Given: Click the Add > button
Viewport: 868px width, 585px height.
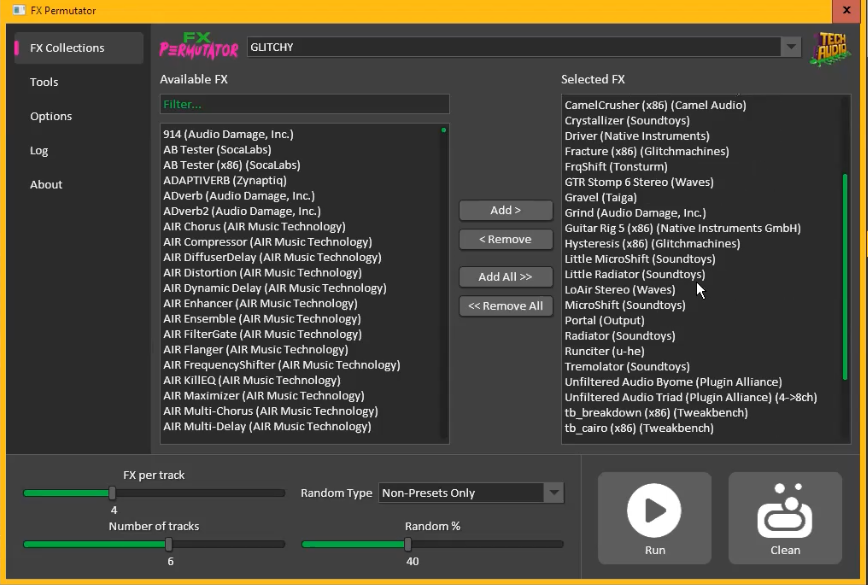Looking at the screenshot, I should 505,210.
